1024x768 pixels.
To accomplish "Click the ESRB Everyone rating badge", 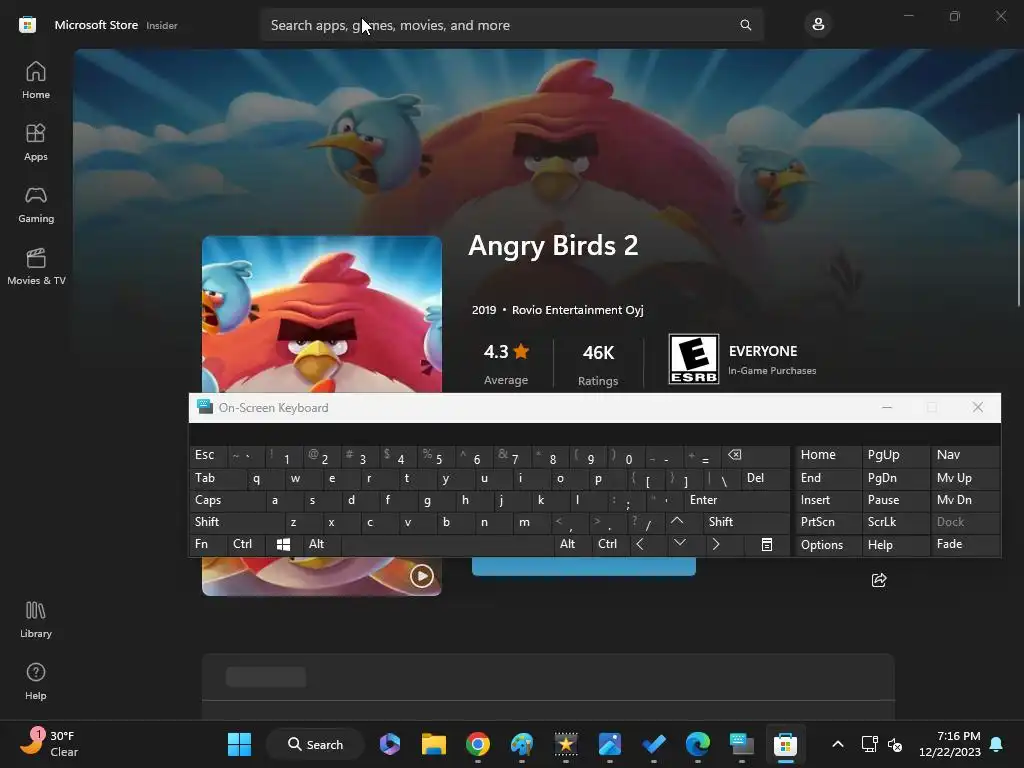I will pos(694,359).
